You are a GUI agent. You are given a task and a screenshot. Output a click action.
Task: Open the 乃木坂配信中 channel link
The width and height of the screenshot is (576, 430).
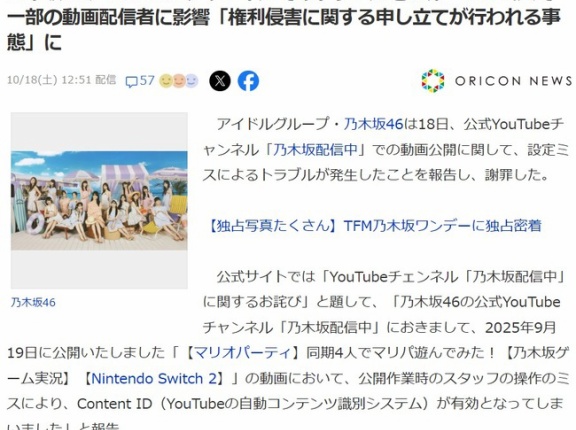315,149
